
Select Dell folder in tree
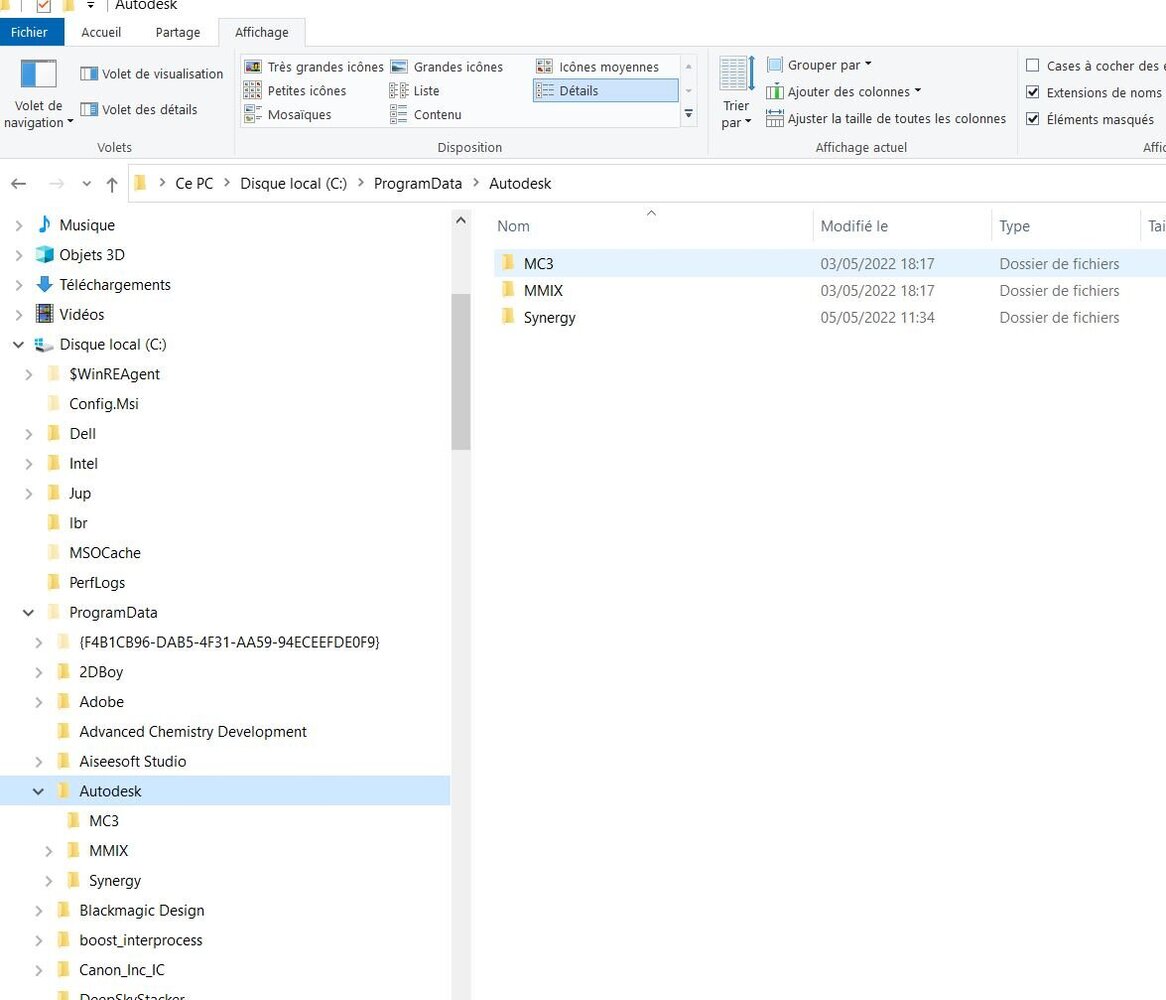(x=83, y=433)
